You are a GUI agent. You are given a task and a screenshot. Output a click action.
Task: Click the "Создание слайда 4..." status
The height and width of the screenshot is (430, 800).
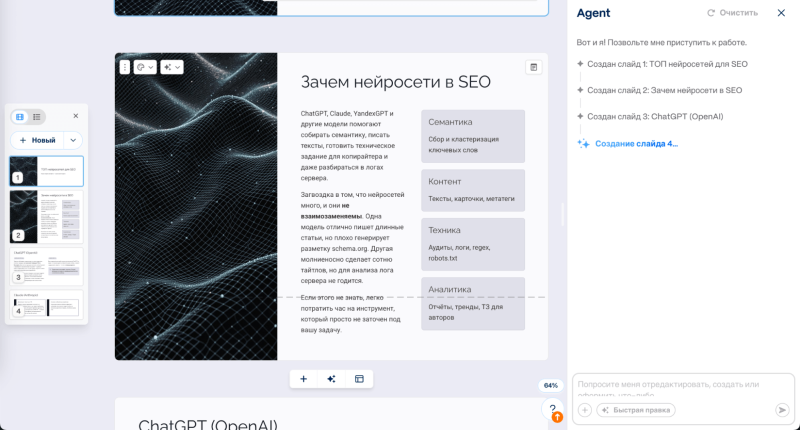tap(636, 144)
